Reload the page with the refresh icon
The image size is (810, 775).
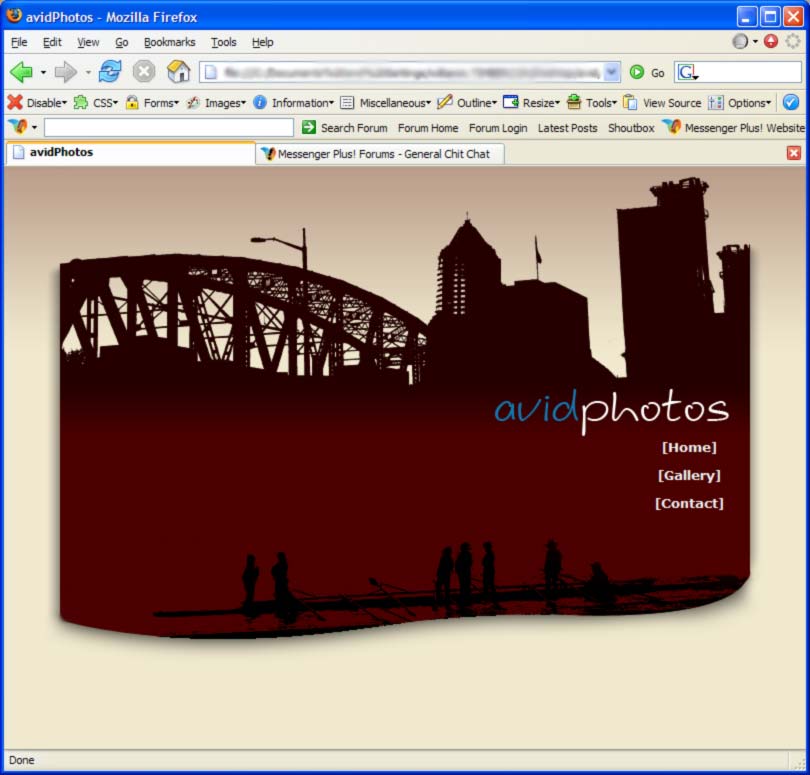coord(110,72)
